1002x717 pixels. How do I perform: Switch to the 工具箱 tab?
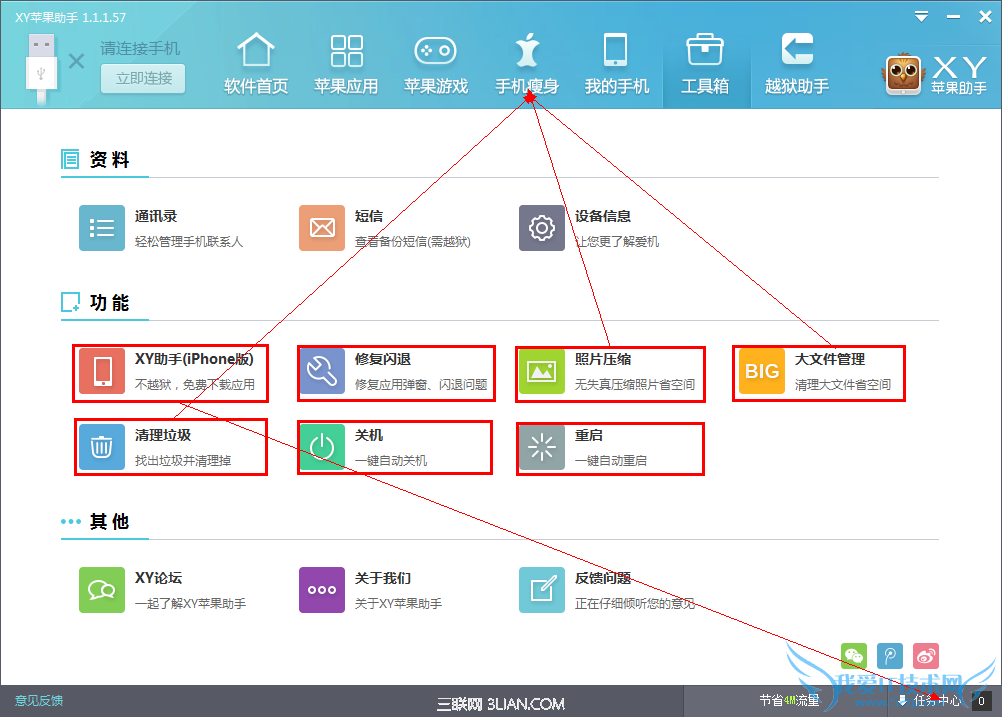pyautogui.click(x=705, y=64)
